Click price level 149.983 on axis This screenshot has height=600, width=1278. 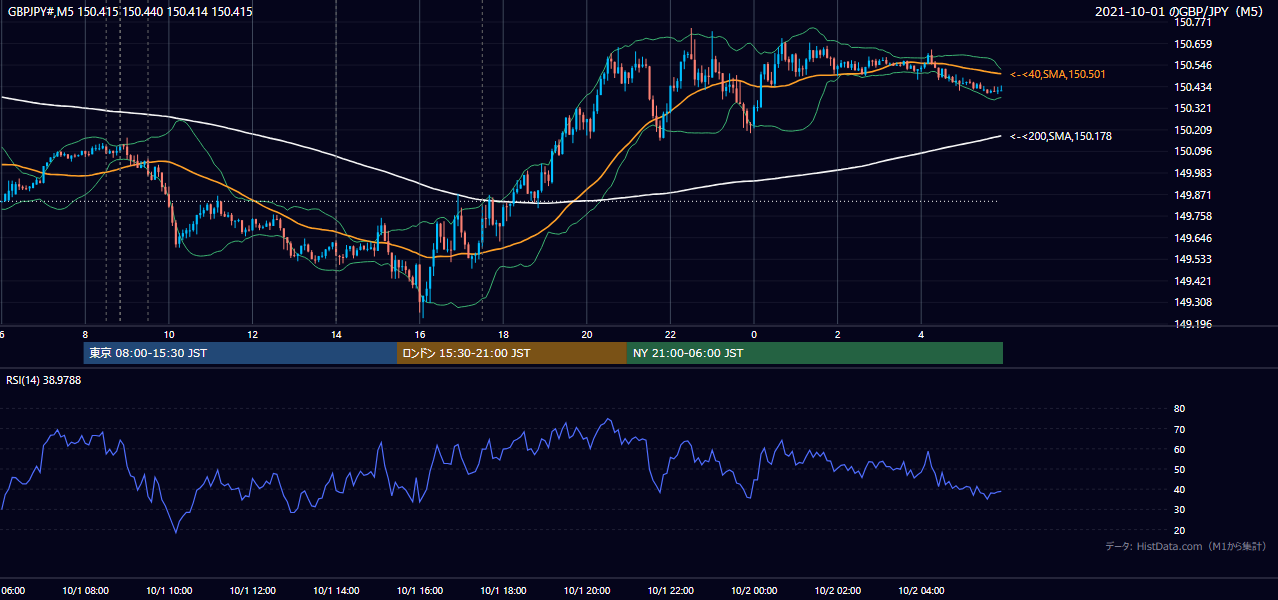click(x=1193, y=173)
